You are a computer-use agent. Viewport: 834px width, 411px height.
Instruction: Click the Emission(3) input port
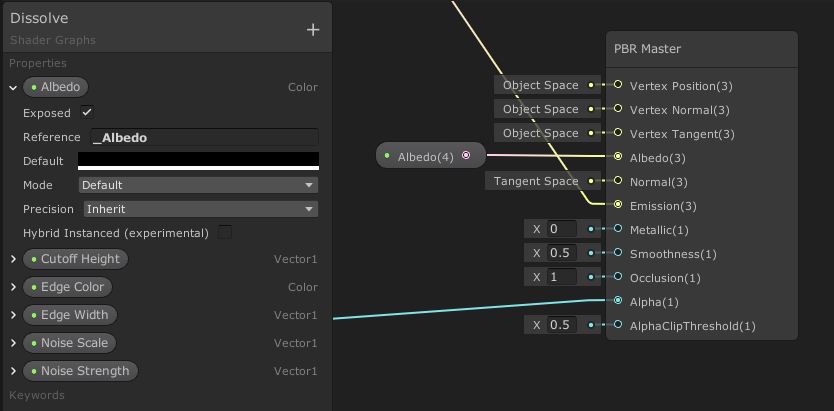tap(618, 205)
